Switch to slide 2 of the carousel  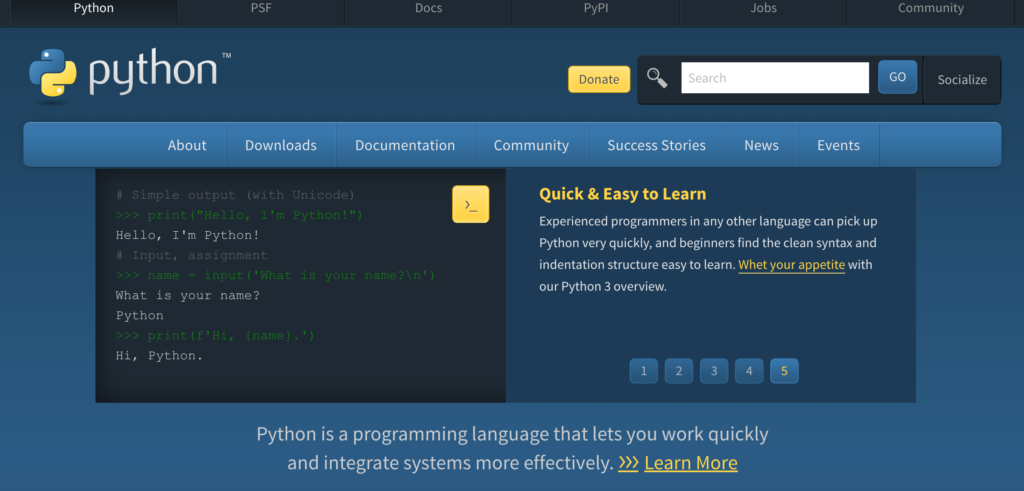[679, 371]
